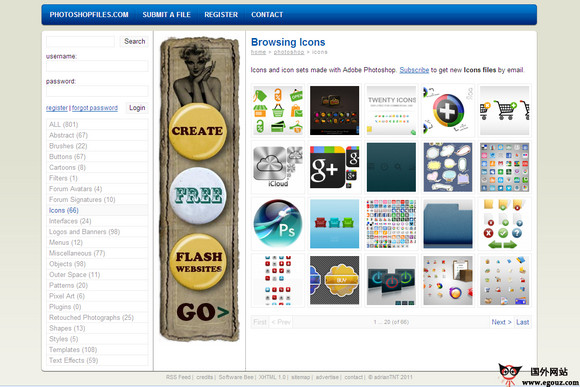This screenshot has height=387, width=580.
Task: Open the CONTACT nav item
Action: pyautogui.click(x=267, y=15)
